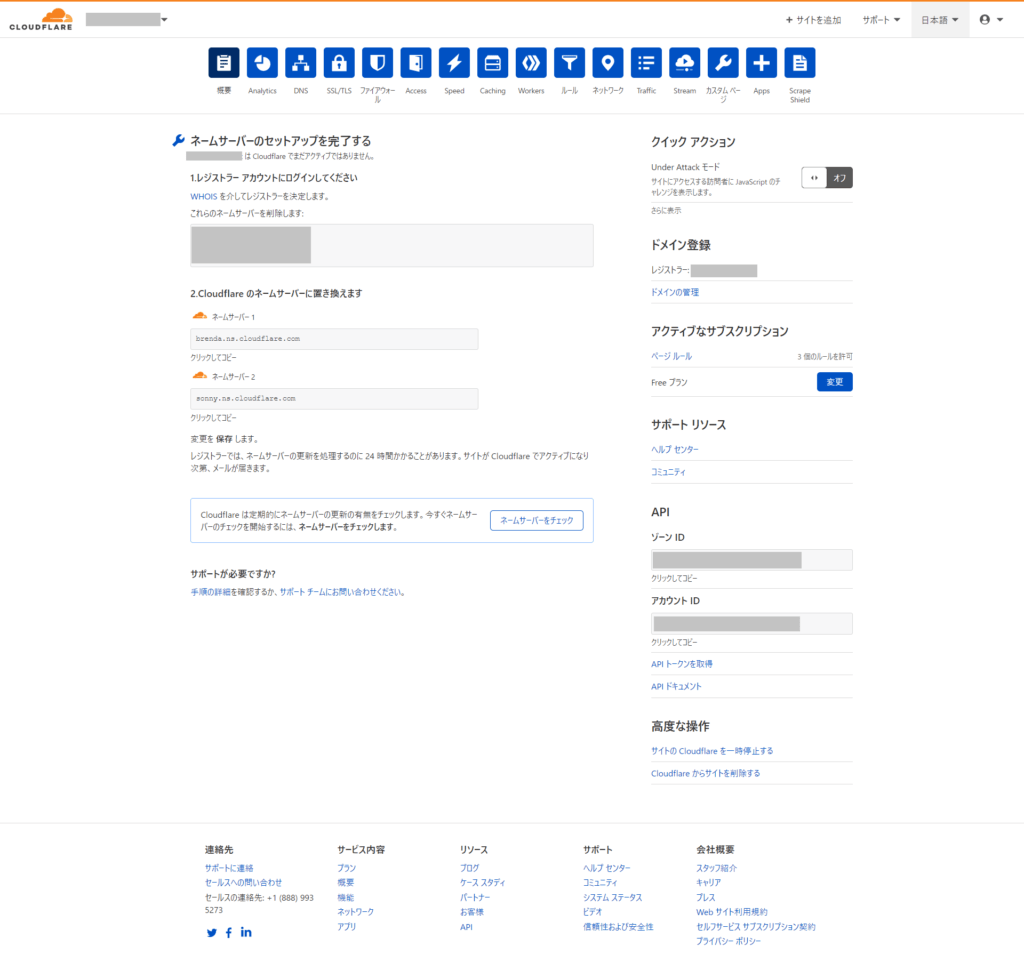Open the コミュニティ link in sidebar
Viewport: 1024px width, 978px height.
pyautogui.click(x=668, y=472)
